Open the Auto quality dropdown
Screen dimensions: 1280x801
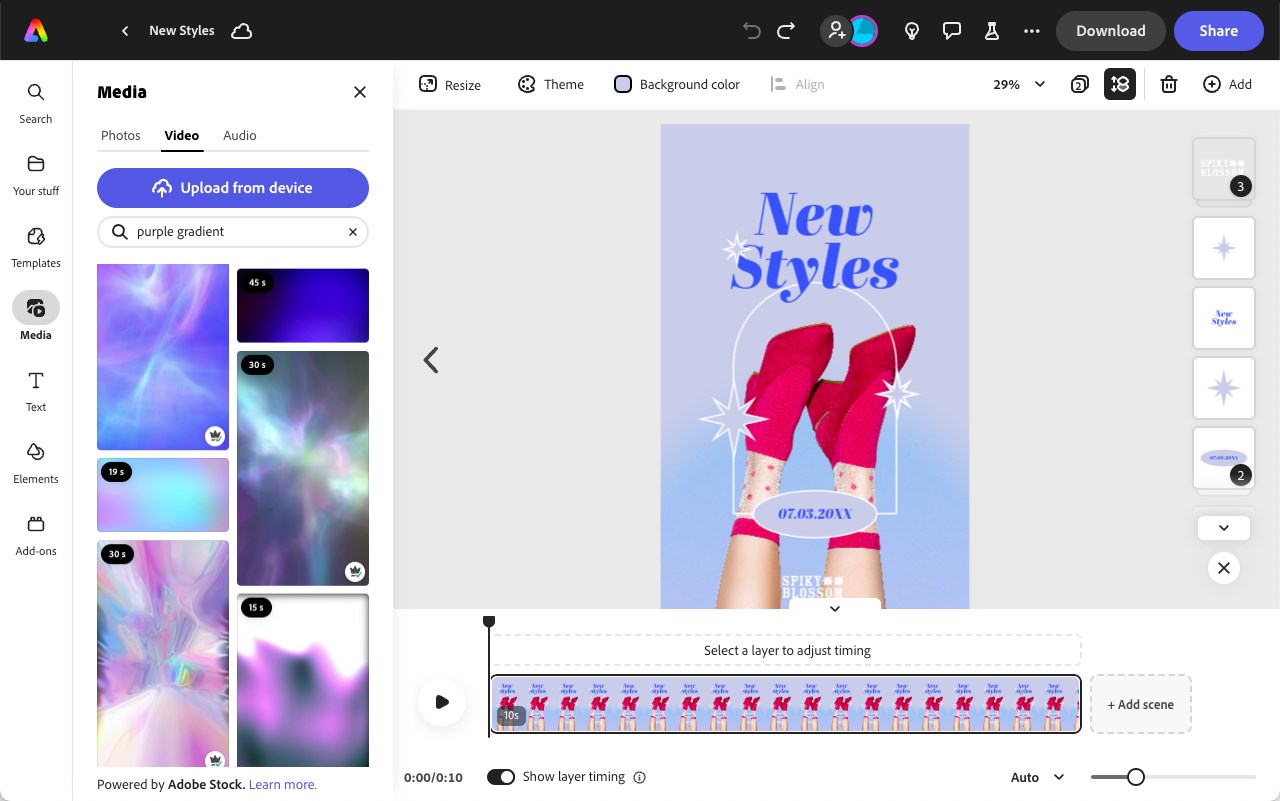tap(1037, 777)
